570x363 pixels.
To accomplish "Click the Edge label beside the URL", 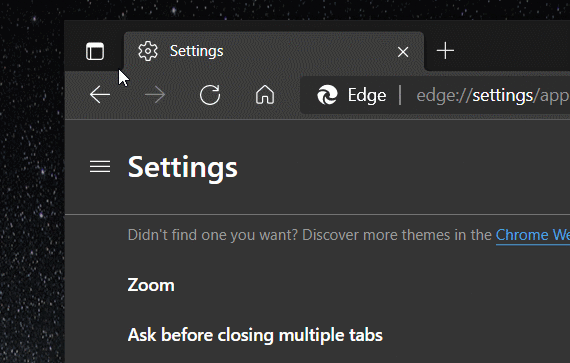I will tap(367, 95).
